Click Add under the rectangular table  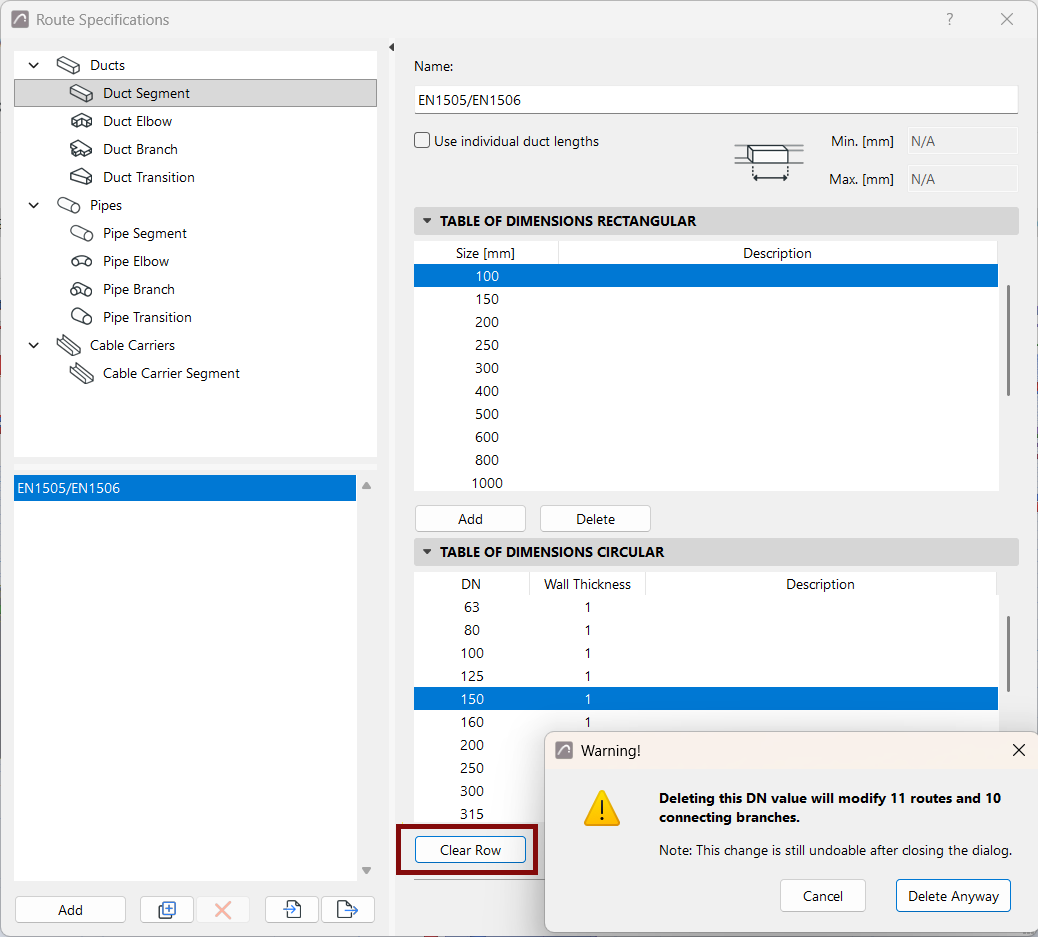471,519
